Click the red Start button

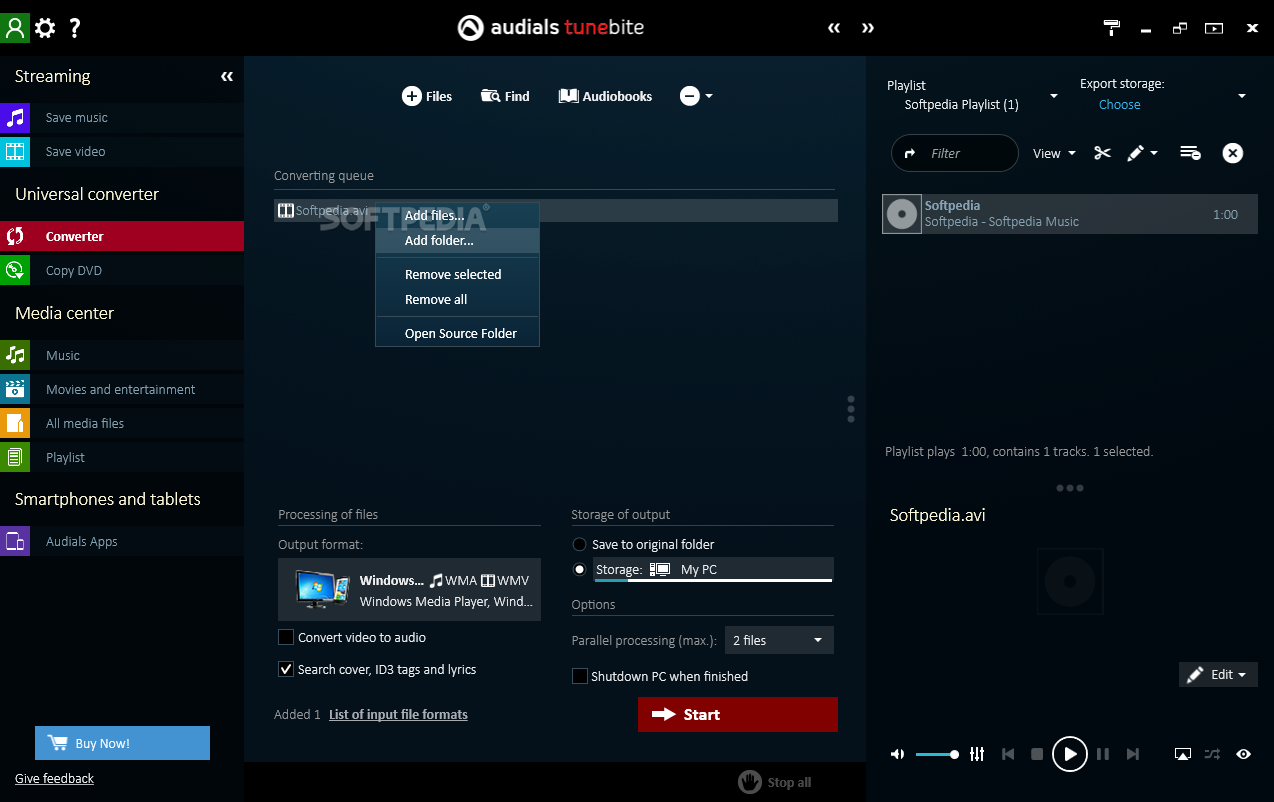[738, 715]
